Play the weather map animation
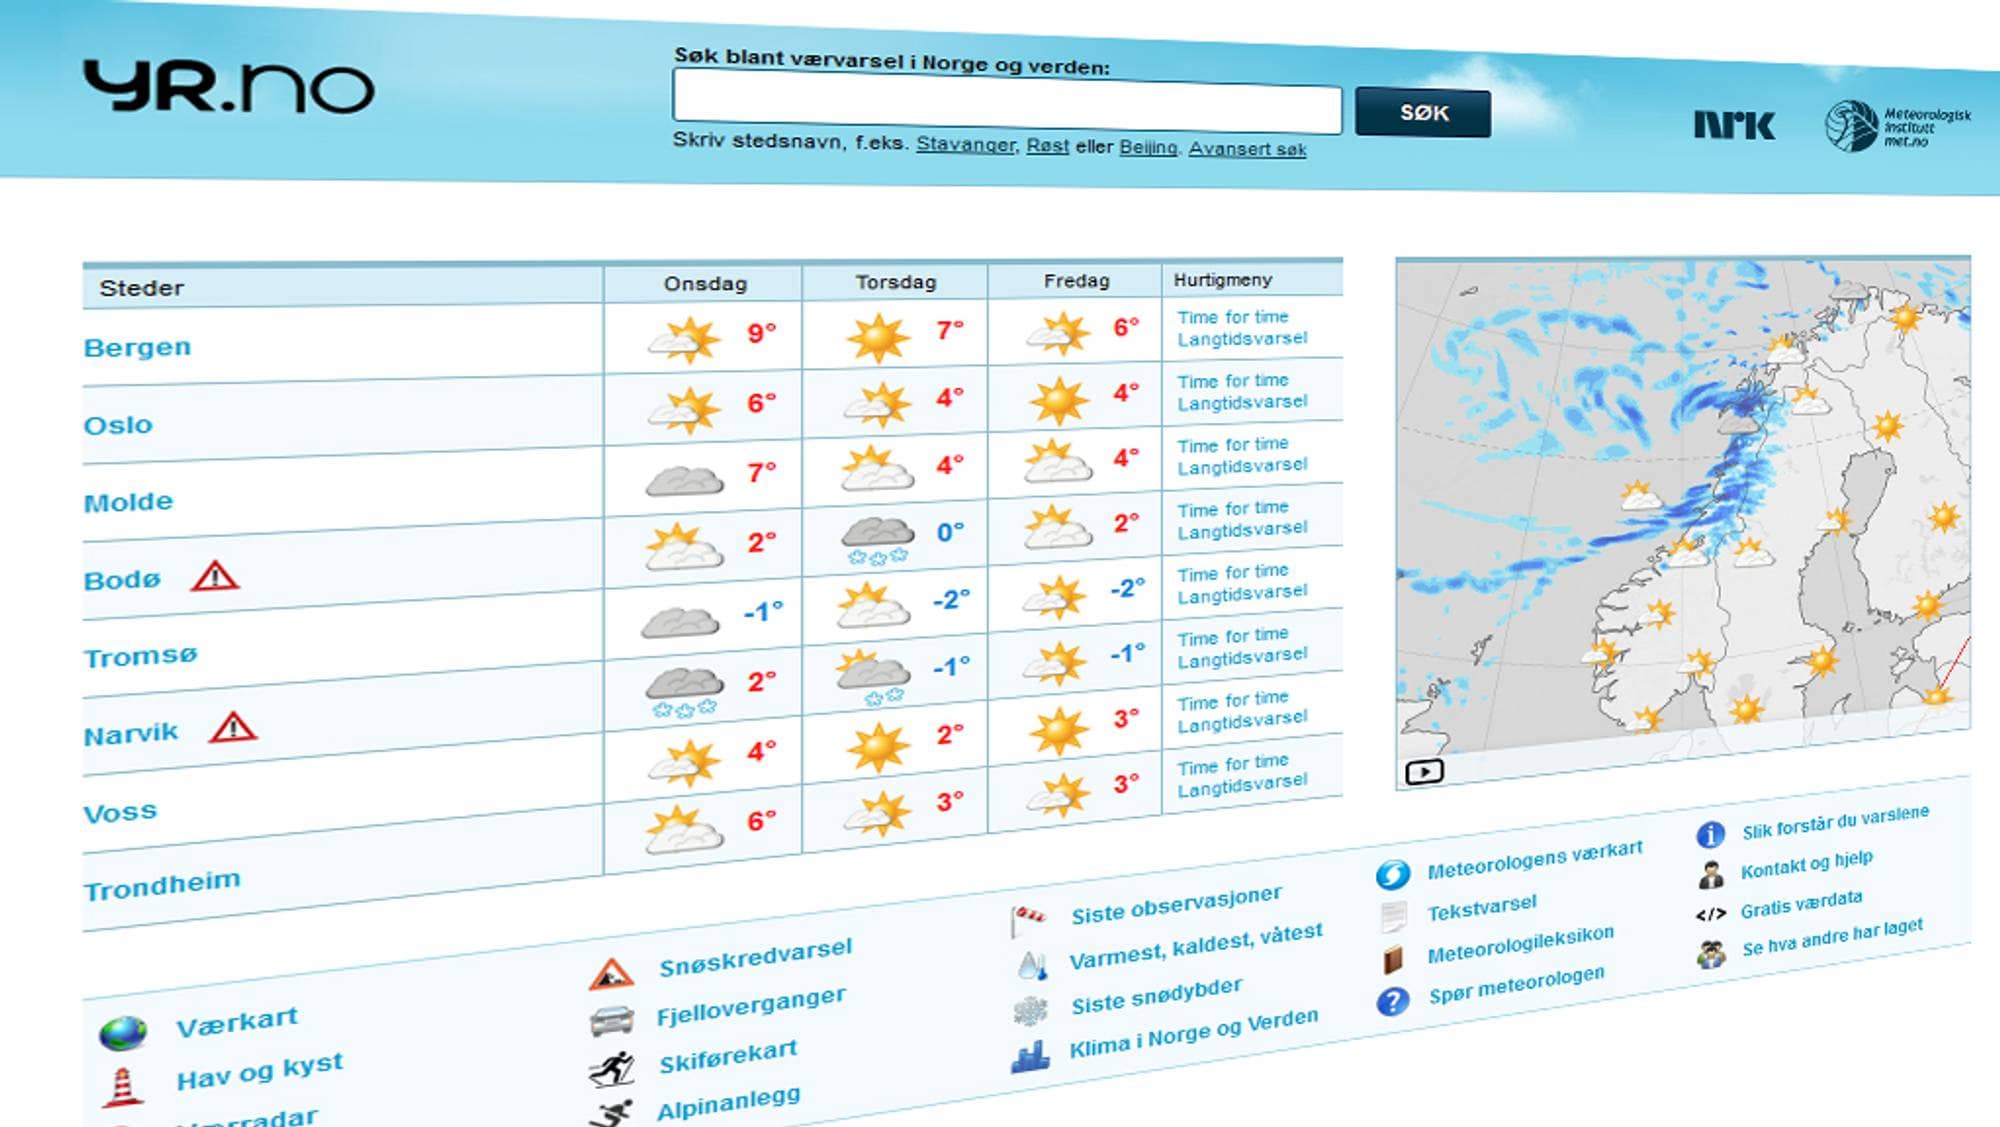The height and width of the screenshot is (1127, 2000). click(x=1424, y=772)
